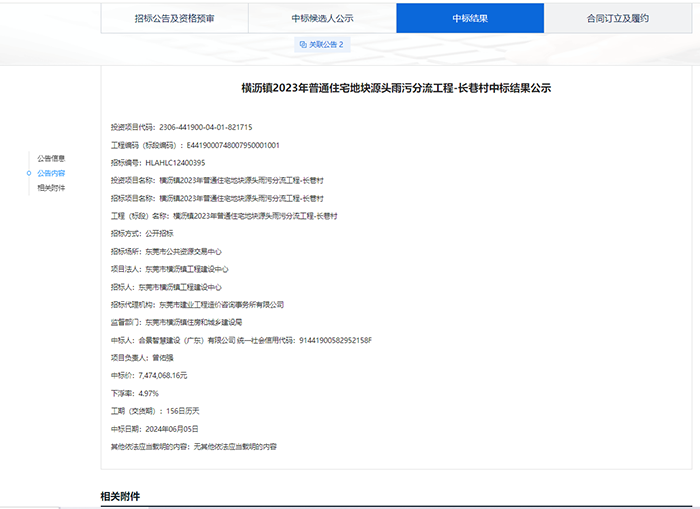Switch to the 中标候选人公示 tab
The height and width of the screenshot is (509, 700).
pyautogui.click(x=322, y=18)
